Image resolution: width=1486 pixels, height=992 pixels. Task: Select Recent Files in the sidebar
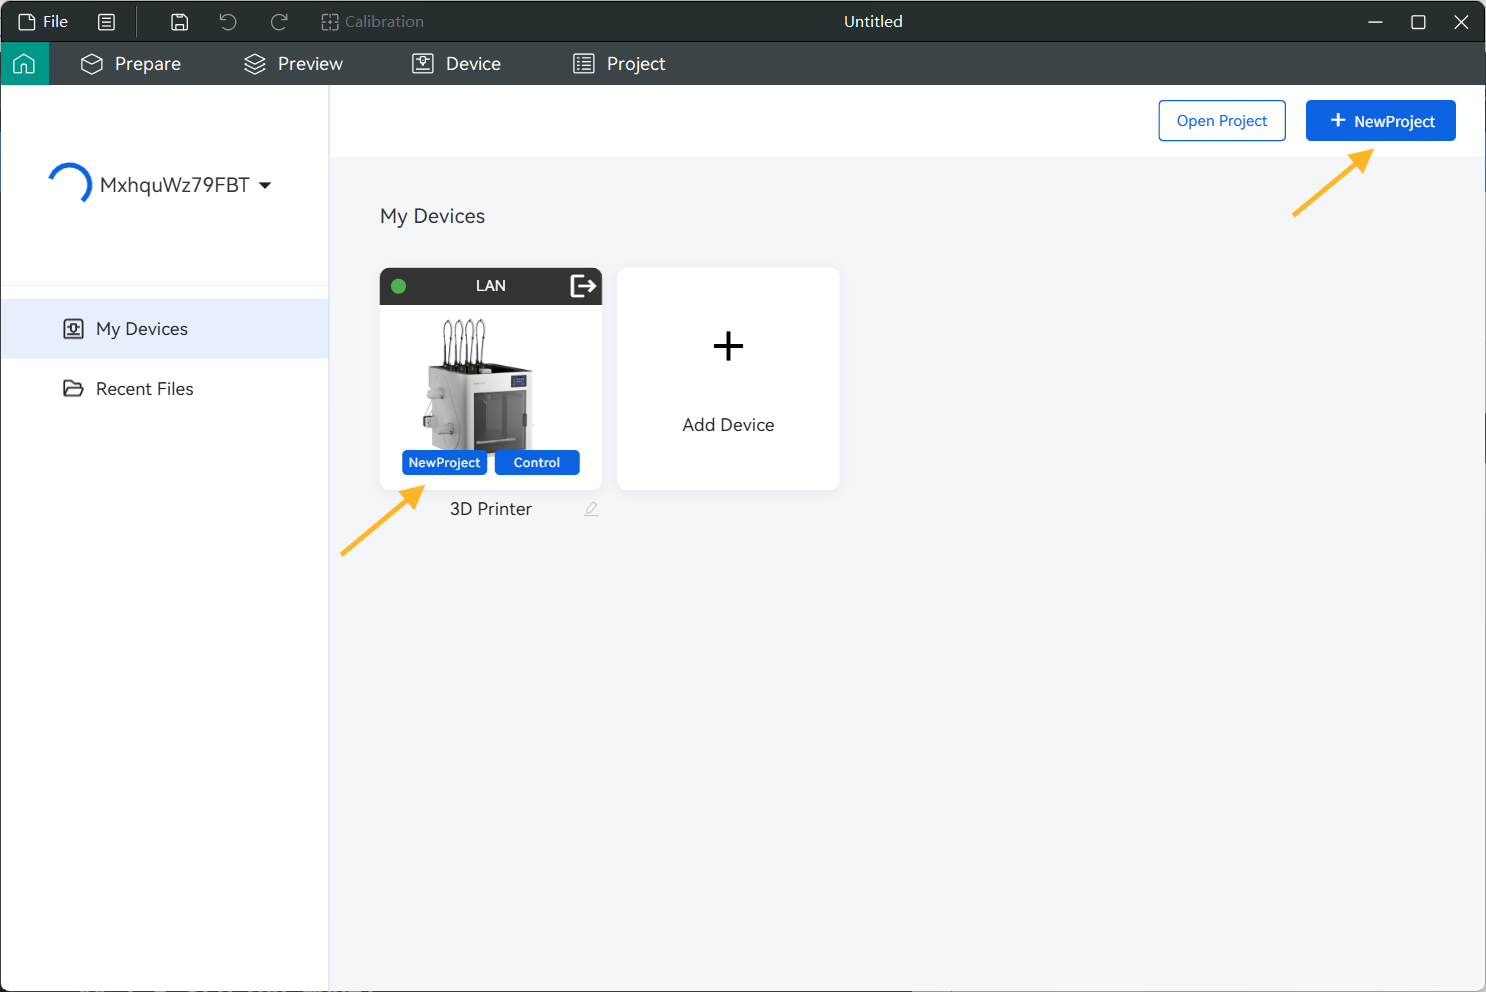(144, 389)
